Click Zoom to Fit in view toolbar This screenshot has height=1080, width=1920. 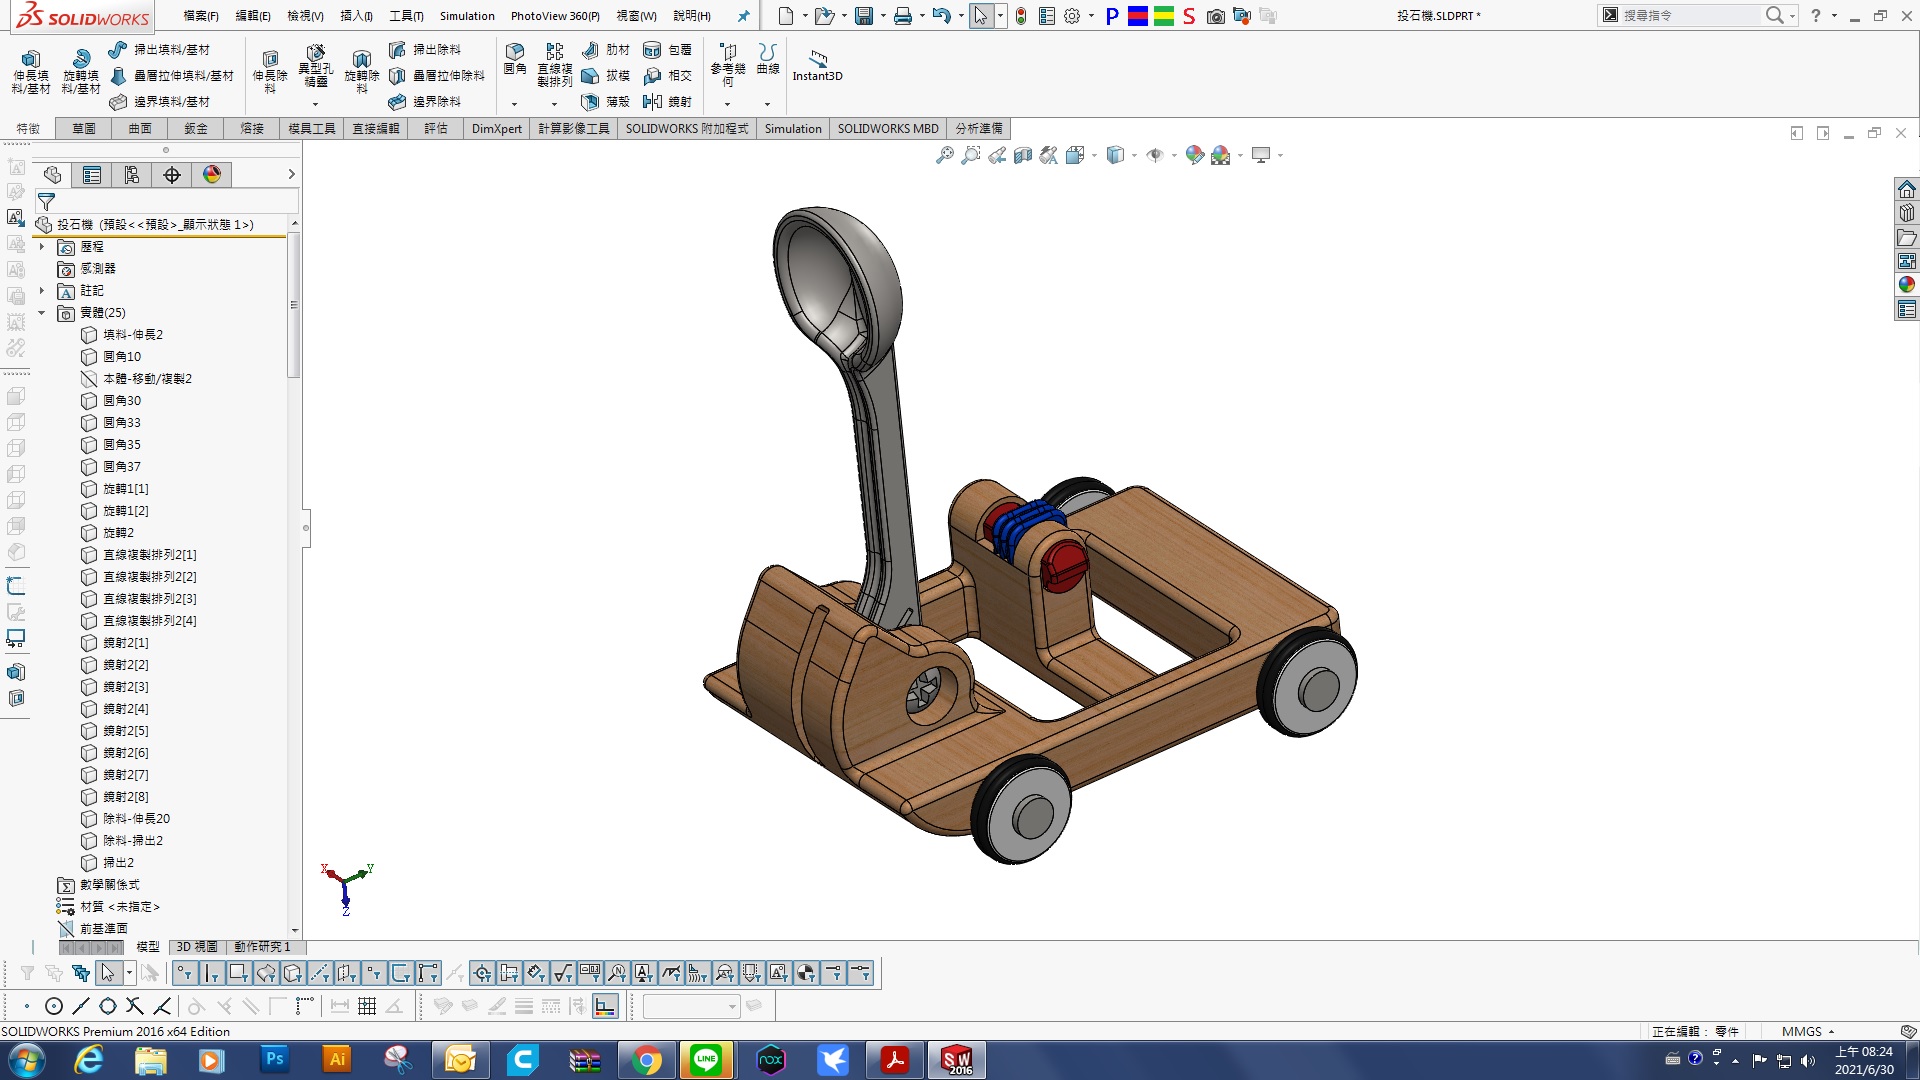point(944,155)
